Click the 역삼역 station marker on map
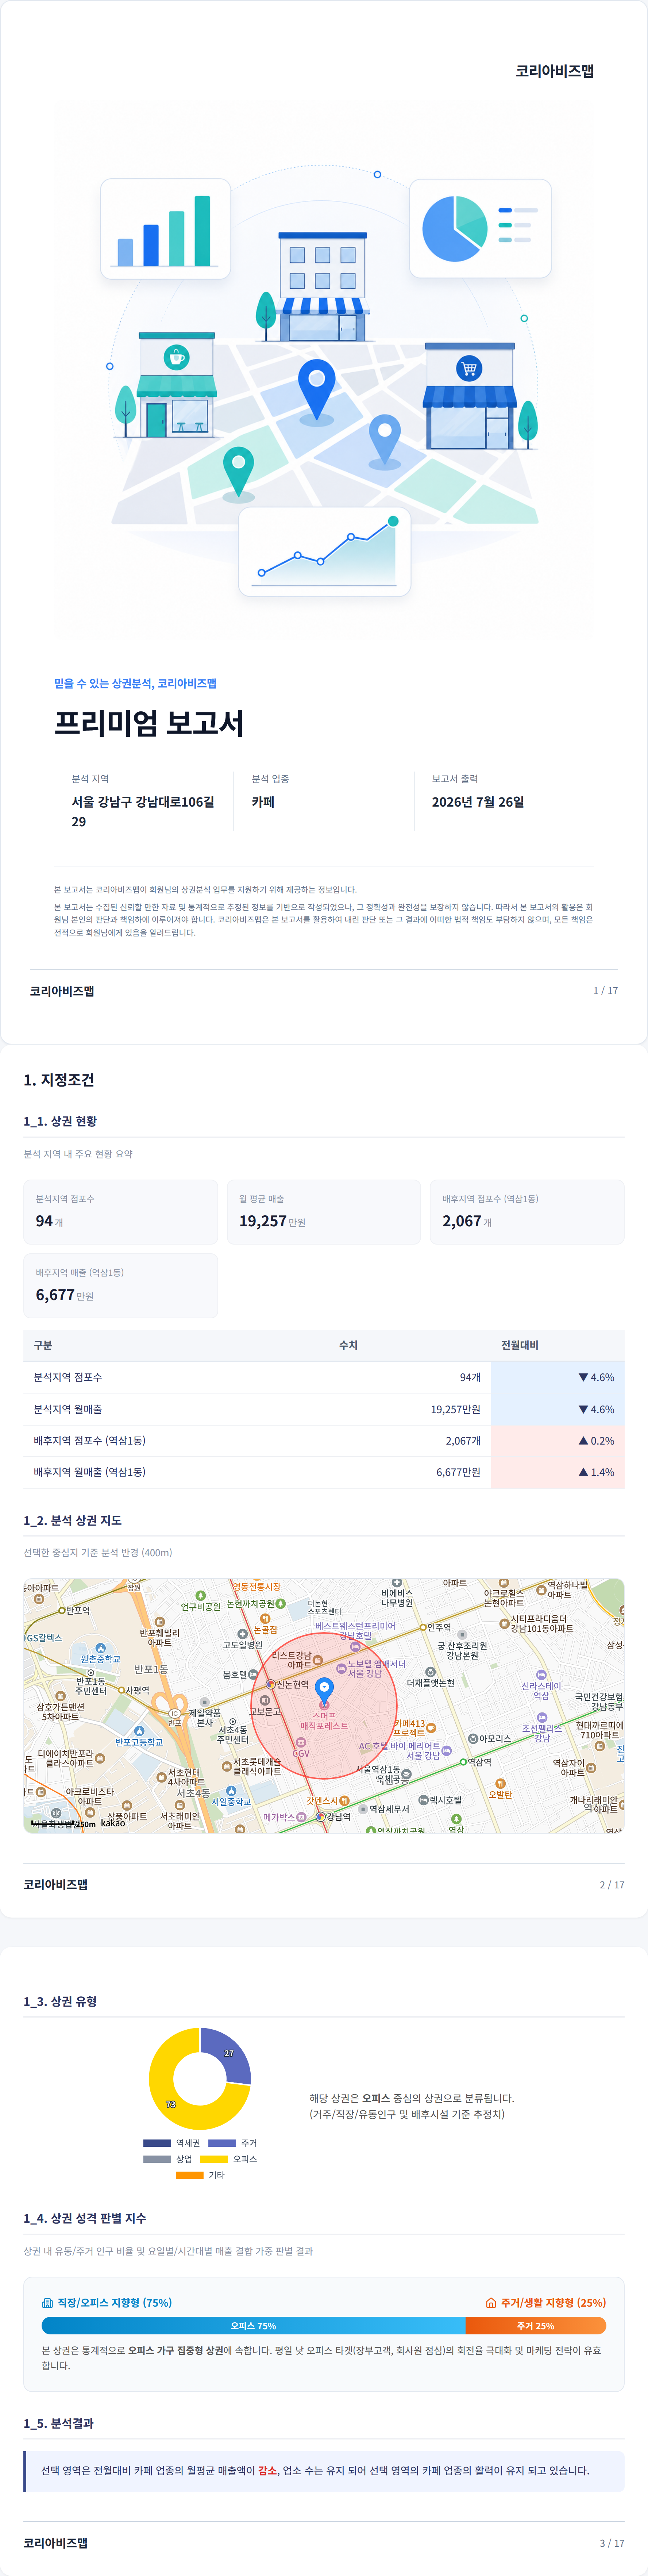Viewport: 648px width, 2576px height. click(x=463, y=1762)
